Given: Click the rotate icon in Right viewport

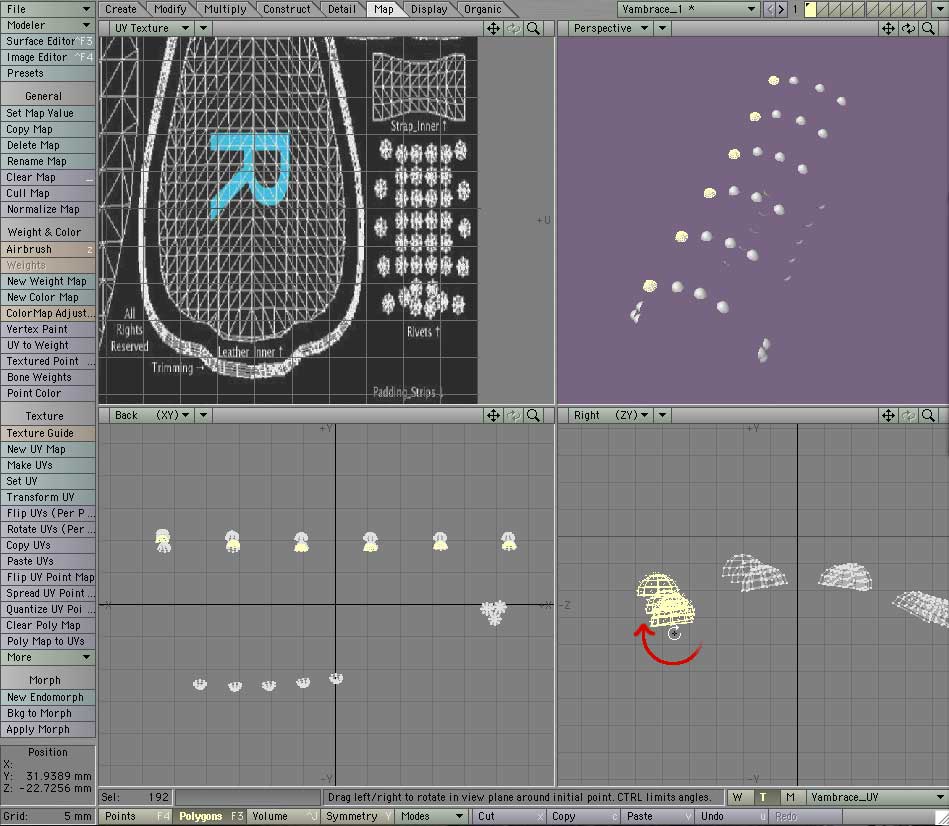Looking at the screenshot, I should 908,415.
